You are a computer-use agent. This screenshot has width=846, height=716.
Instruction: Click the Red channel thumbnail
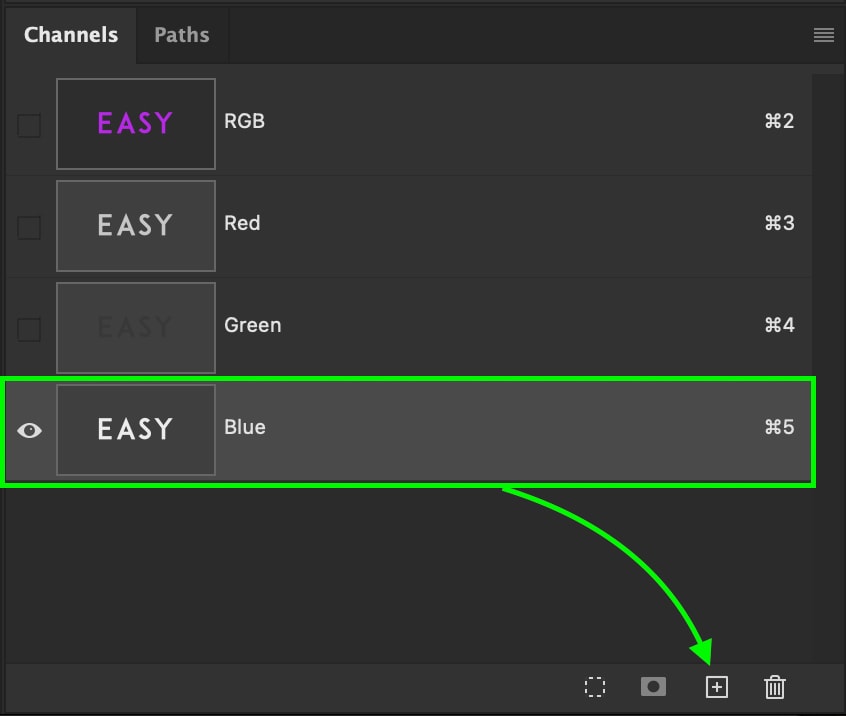(x=136, y=226)
